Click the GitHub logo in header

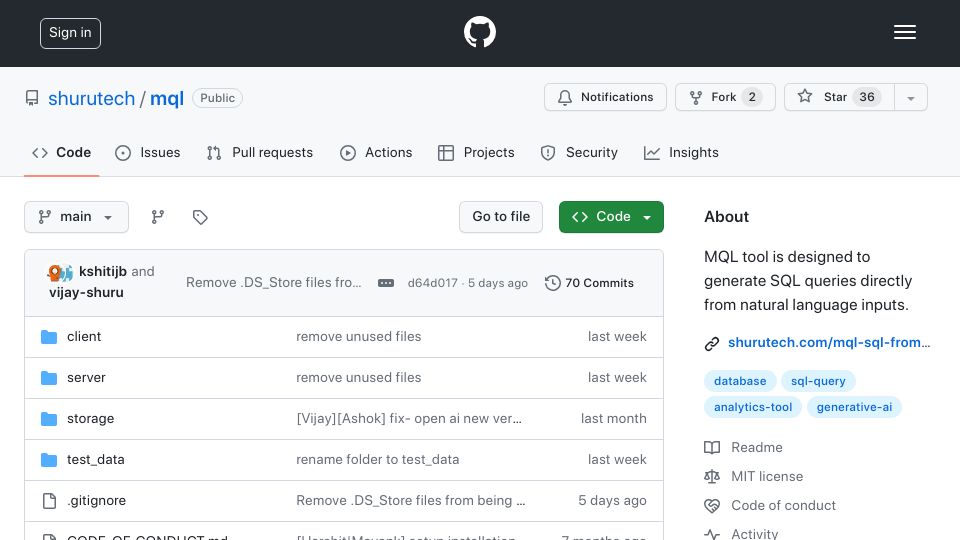[479, 32]
